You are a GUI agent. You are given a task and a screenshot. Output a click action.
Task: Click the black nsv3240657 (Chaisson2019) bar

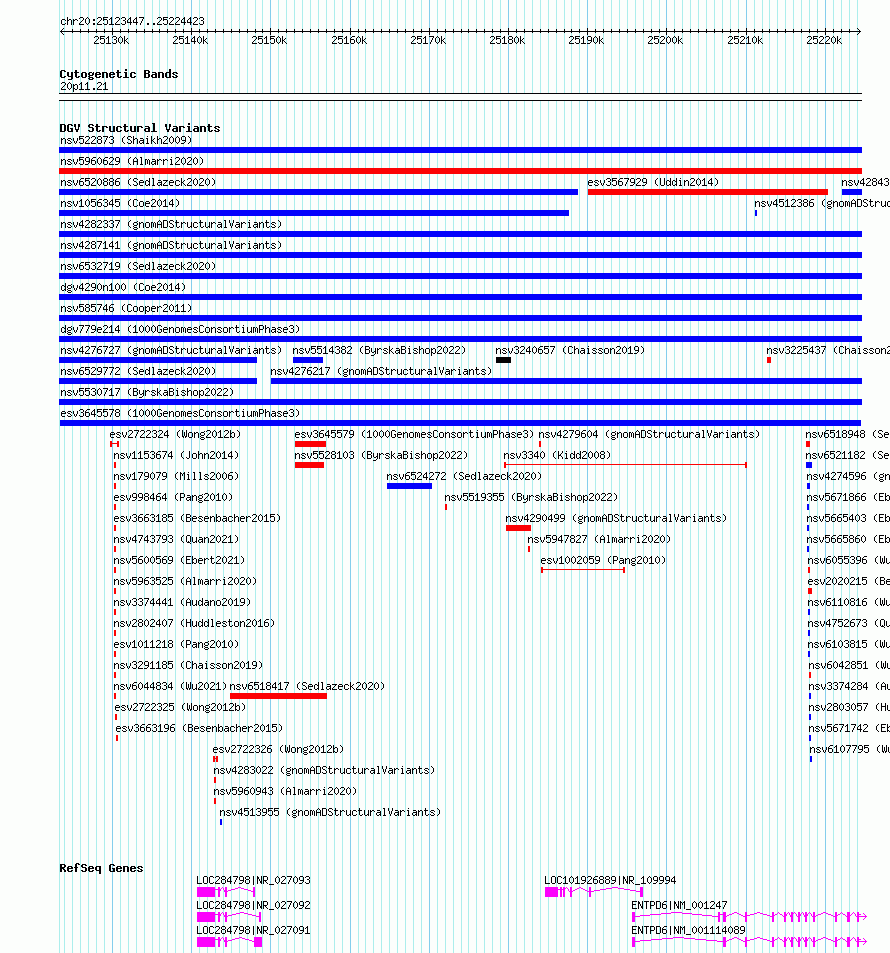click(503, 360)
